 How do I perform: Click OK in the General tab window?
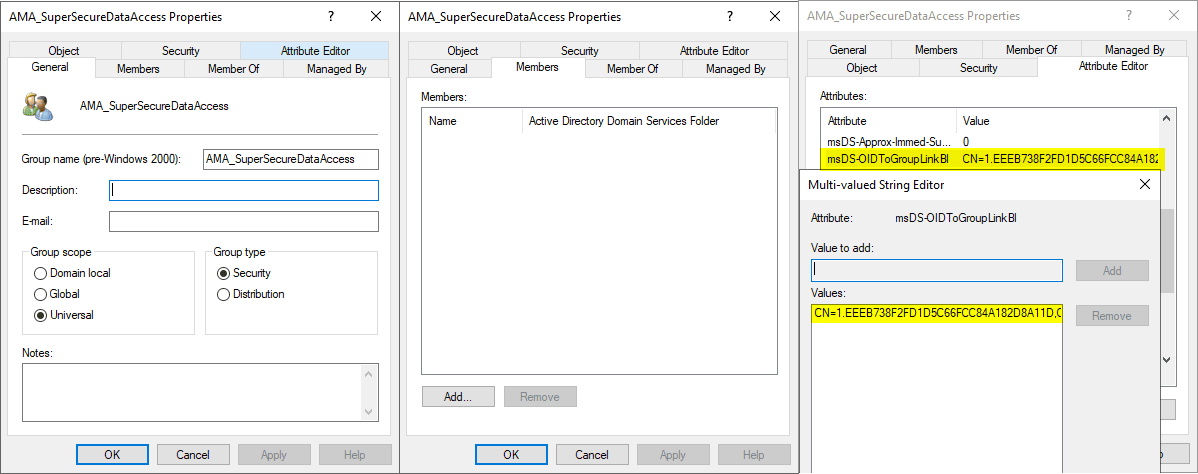112,454
